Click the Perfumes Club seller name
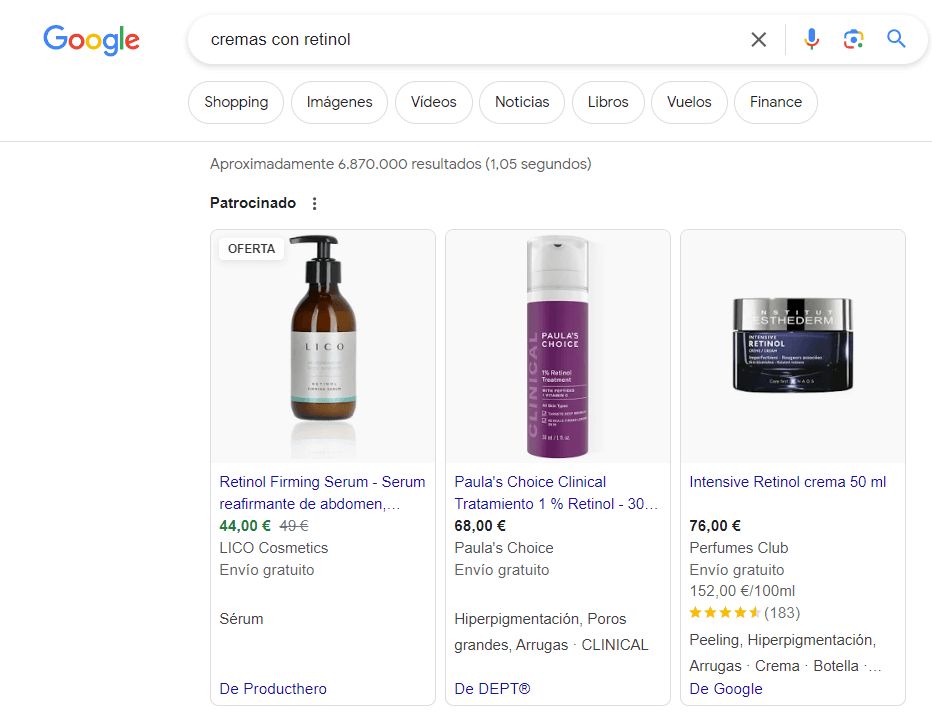Image resolution: width=932 pixels, height=722 pixels. tap(739, 548)
